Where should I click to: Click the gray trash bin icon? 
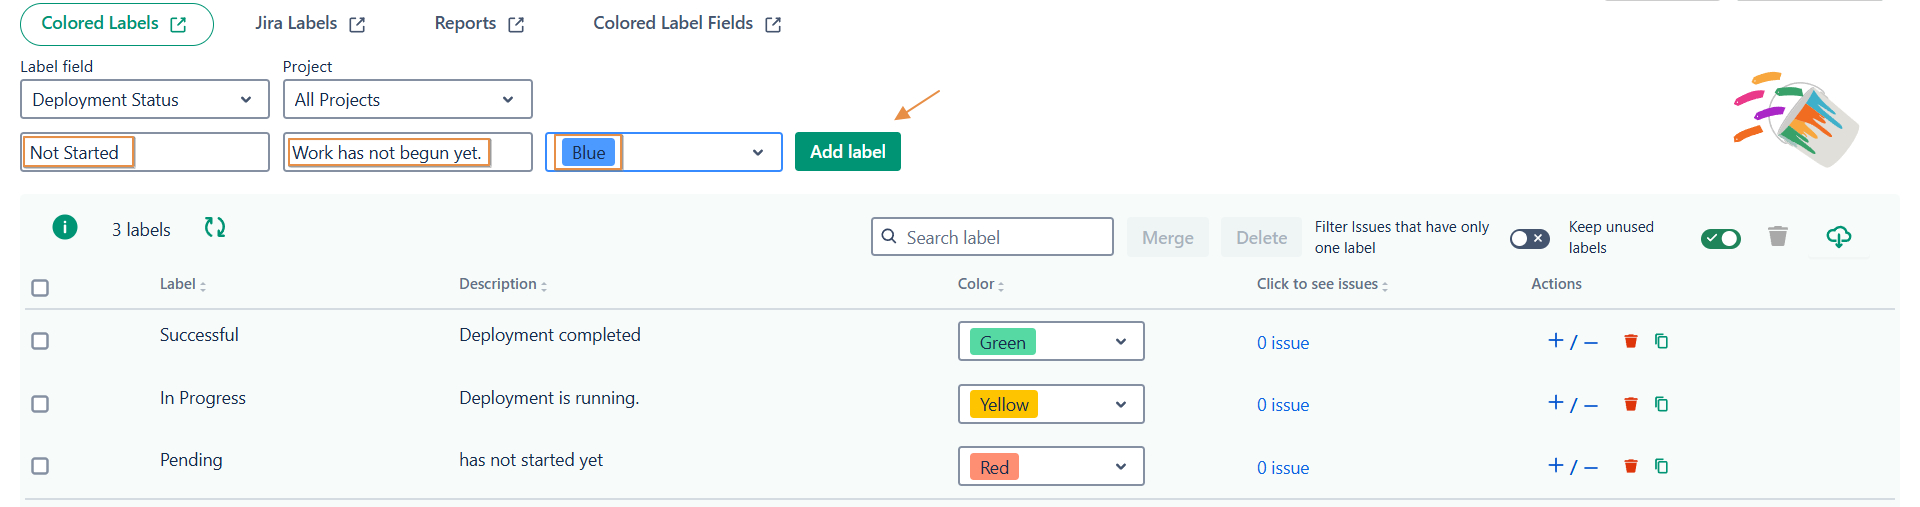point(1777,237)
